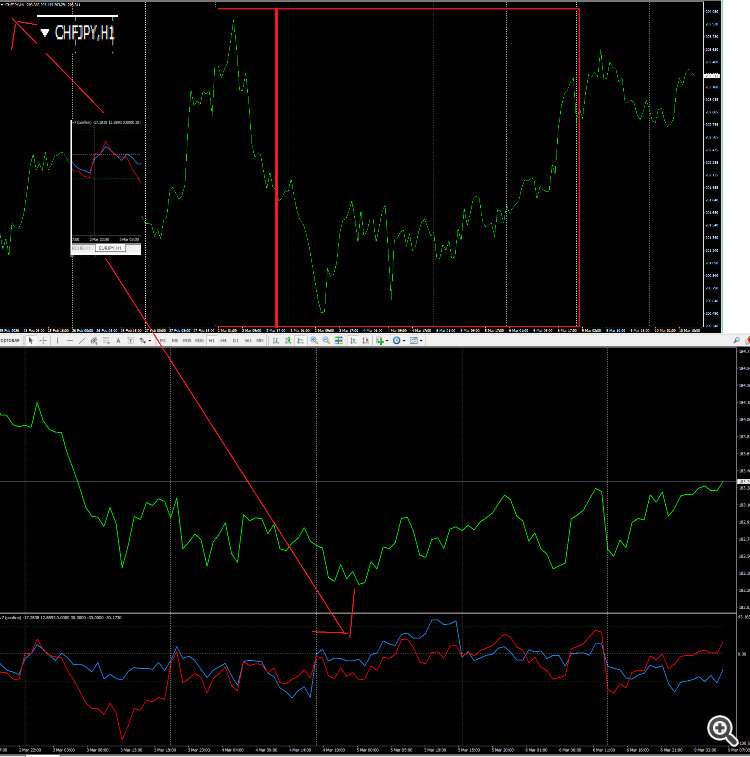Switch chart to M30 timeframe
The image size is (750, 757).
199,340
